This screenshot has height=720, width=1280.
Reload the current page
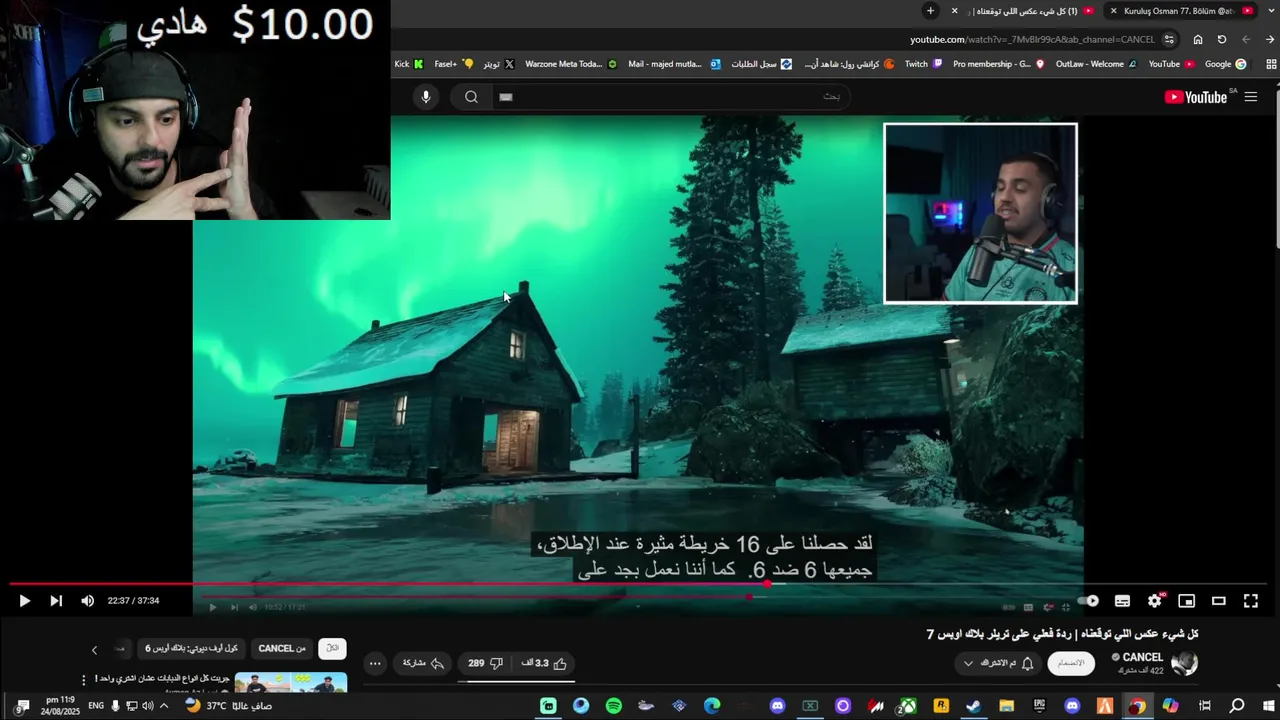coord(1222,39)
